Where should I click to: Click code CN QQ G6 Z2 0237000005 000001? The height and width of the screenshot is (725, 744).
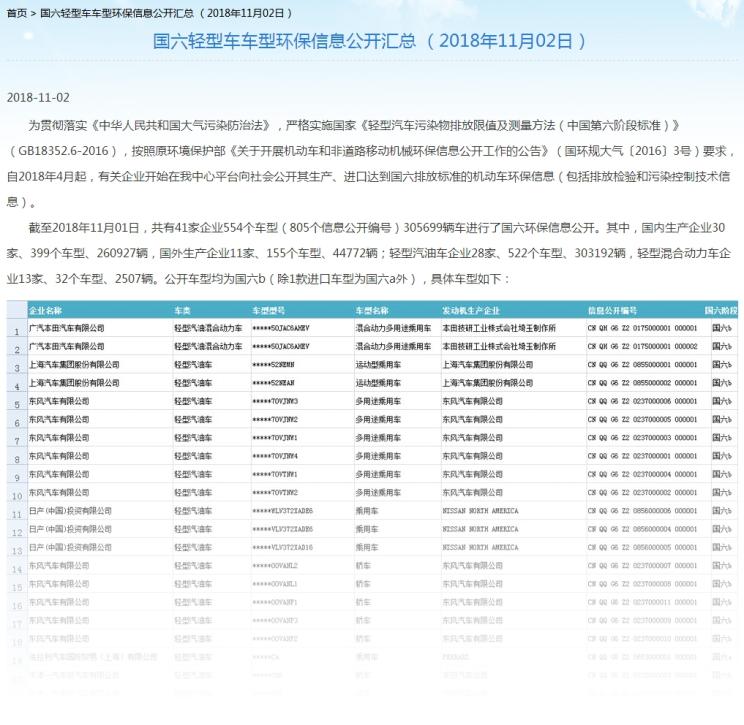[642, 419]
